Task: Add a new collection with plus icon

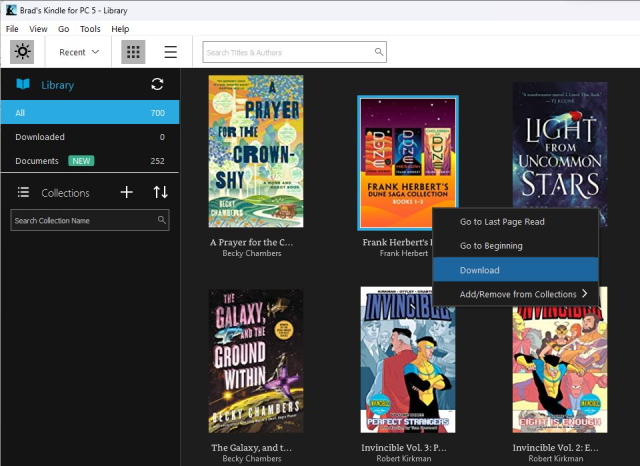Action: [x=127, y=192]
